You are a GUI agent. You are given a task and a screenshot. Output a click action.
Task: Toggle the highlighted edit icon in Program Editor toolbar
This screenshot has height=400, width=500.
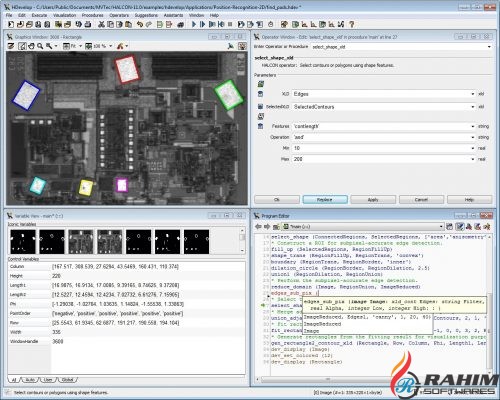pos(460,227)
